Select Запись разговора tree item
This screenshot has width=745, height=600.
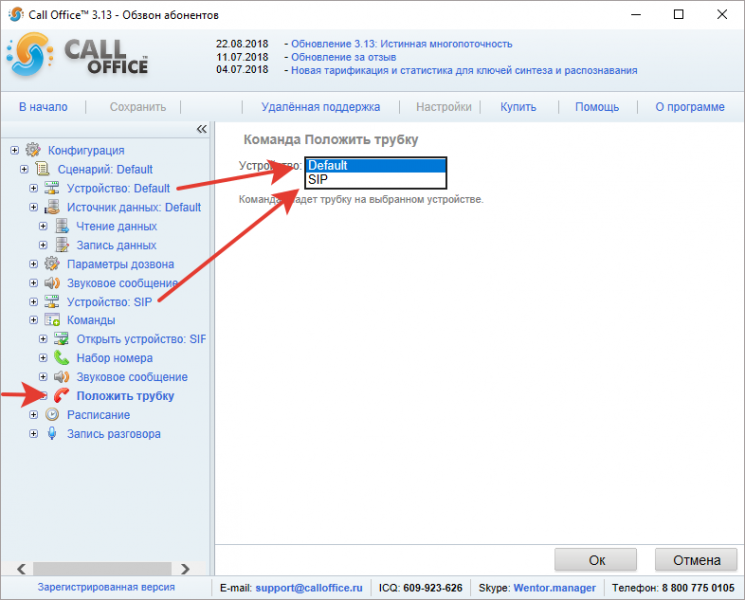click(114, 434)
